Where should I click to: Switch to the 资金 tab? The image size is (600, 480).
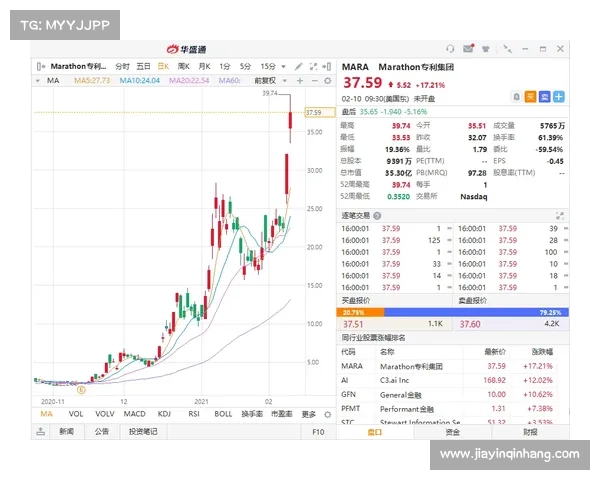pos(453,432)
